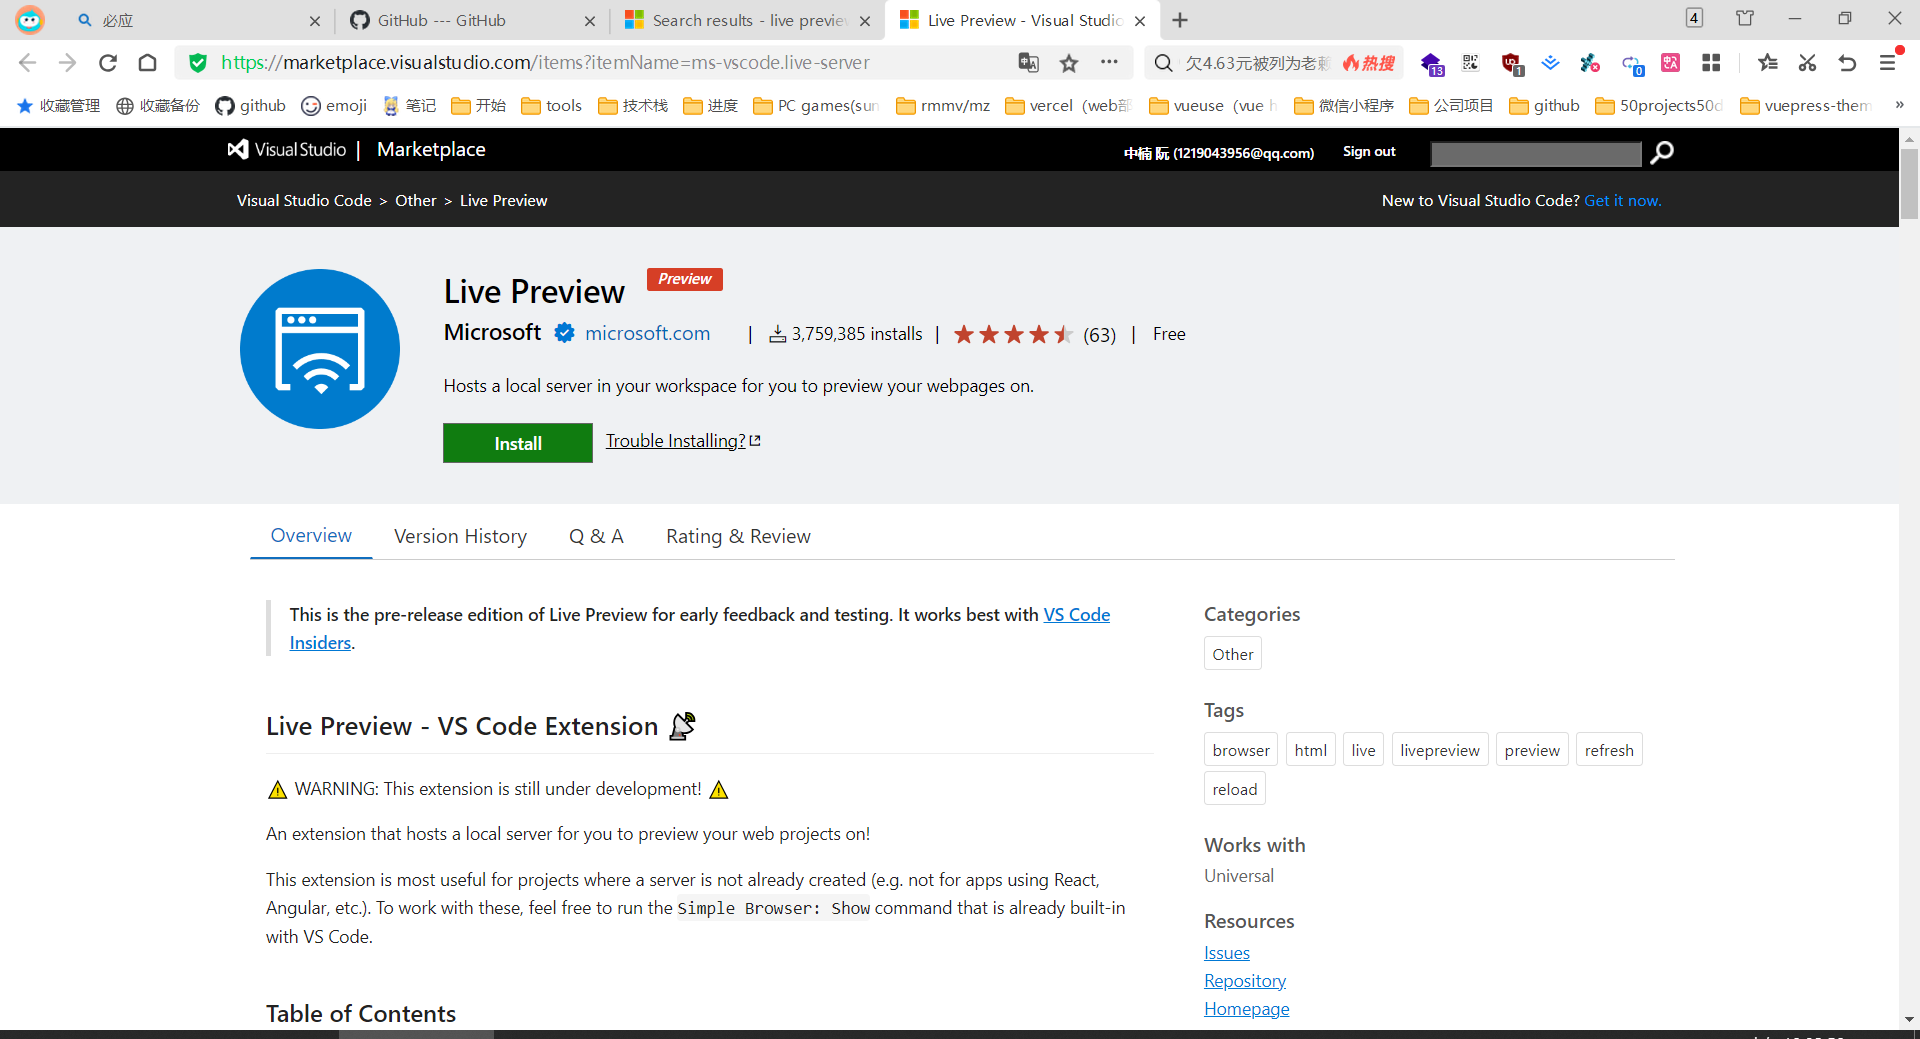Open the extensions grid icon
Screen dimensions: 1920x1039
[x=1711, y=63]
